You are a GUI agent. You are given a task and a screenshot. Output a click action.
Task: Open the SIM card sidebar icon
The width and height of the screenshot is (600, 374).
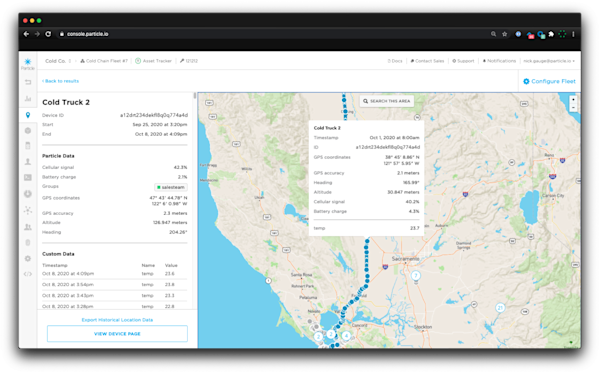(28, 145)
